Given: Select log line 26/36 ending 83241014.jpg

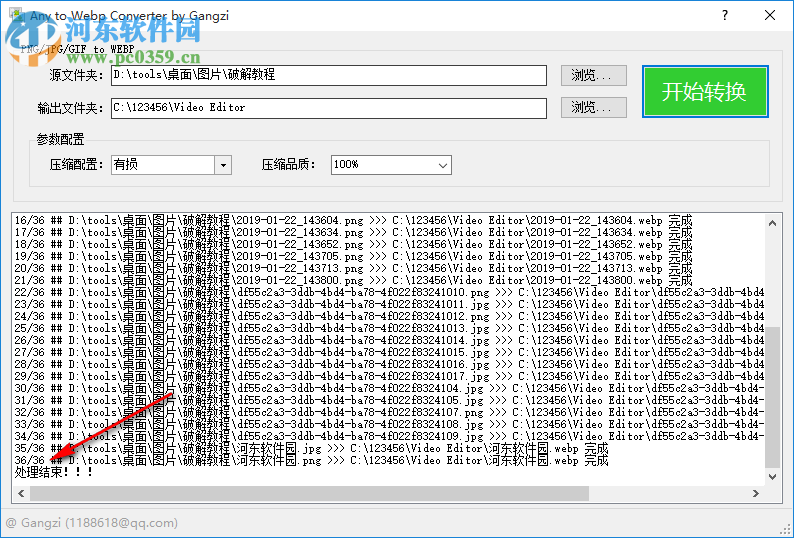Looking at the screenshot, I should pos(389,340).
